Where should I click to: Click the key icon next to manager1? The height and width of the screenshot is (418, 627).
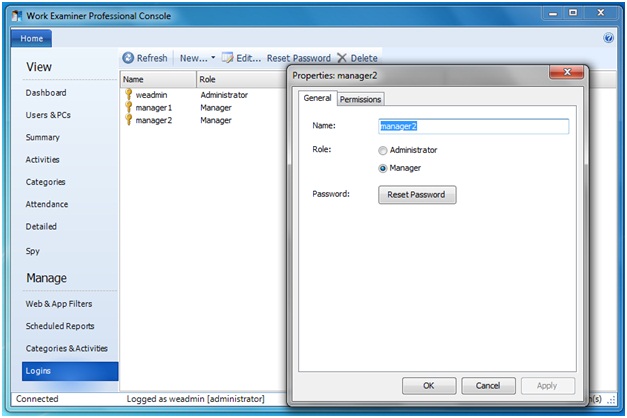[128, 107]
